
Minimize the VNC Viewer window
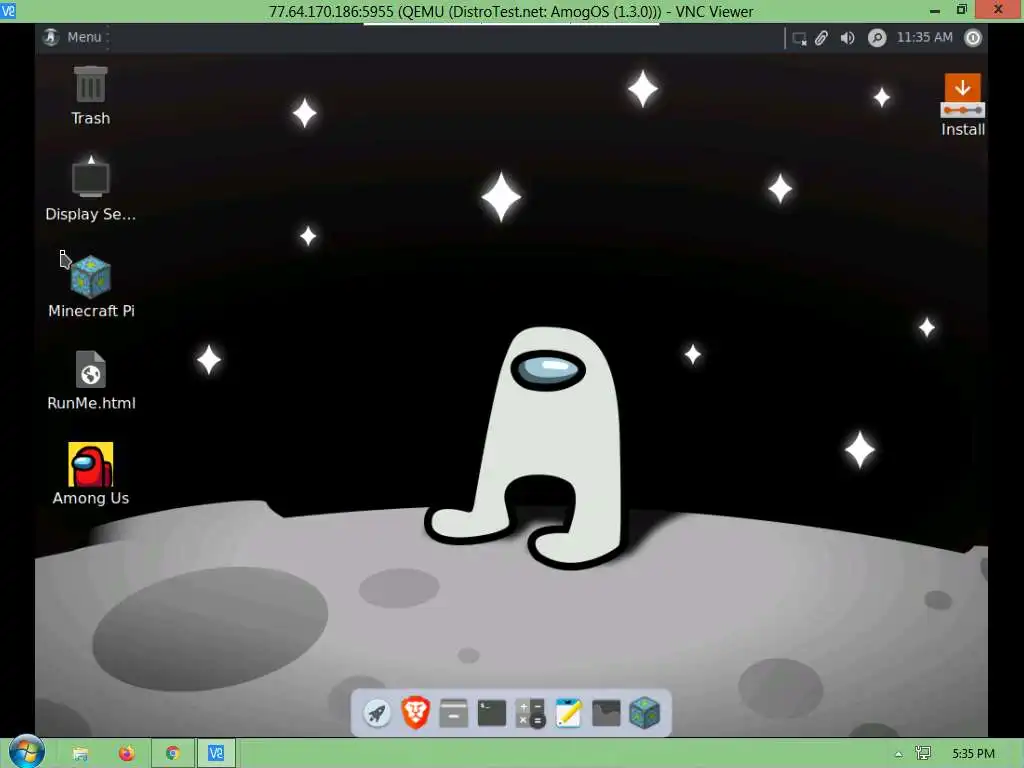(935, 10)
